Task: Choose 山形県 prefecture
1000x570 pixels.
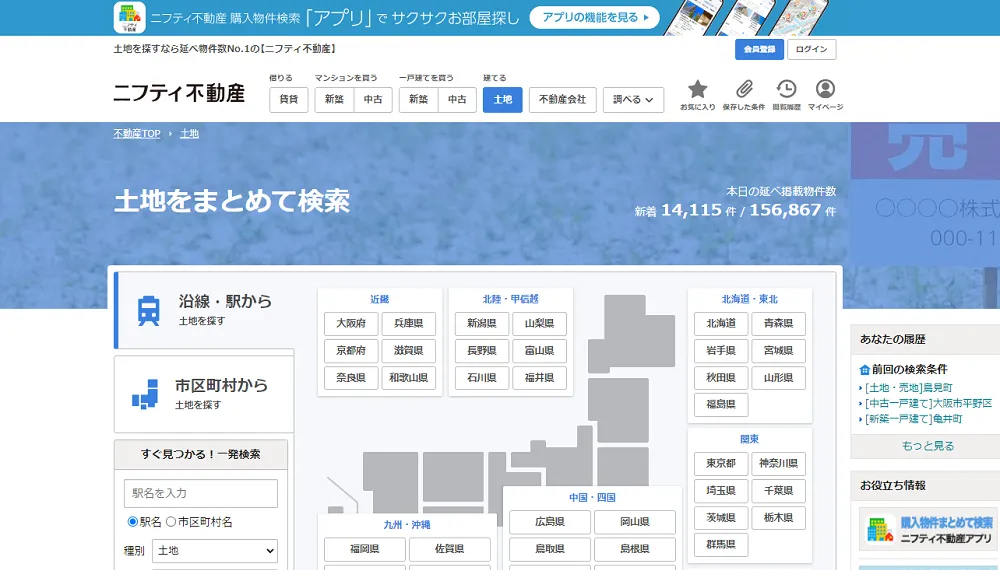Action: coord(779,377)
